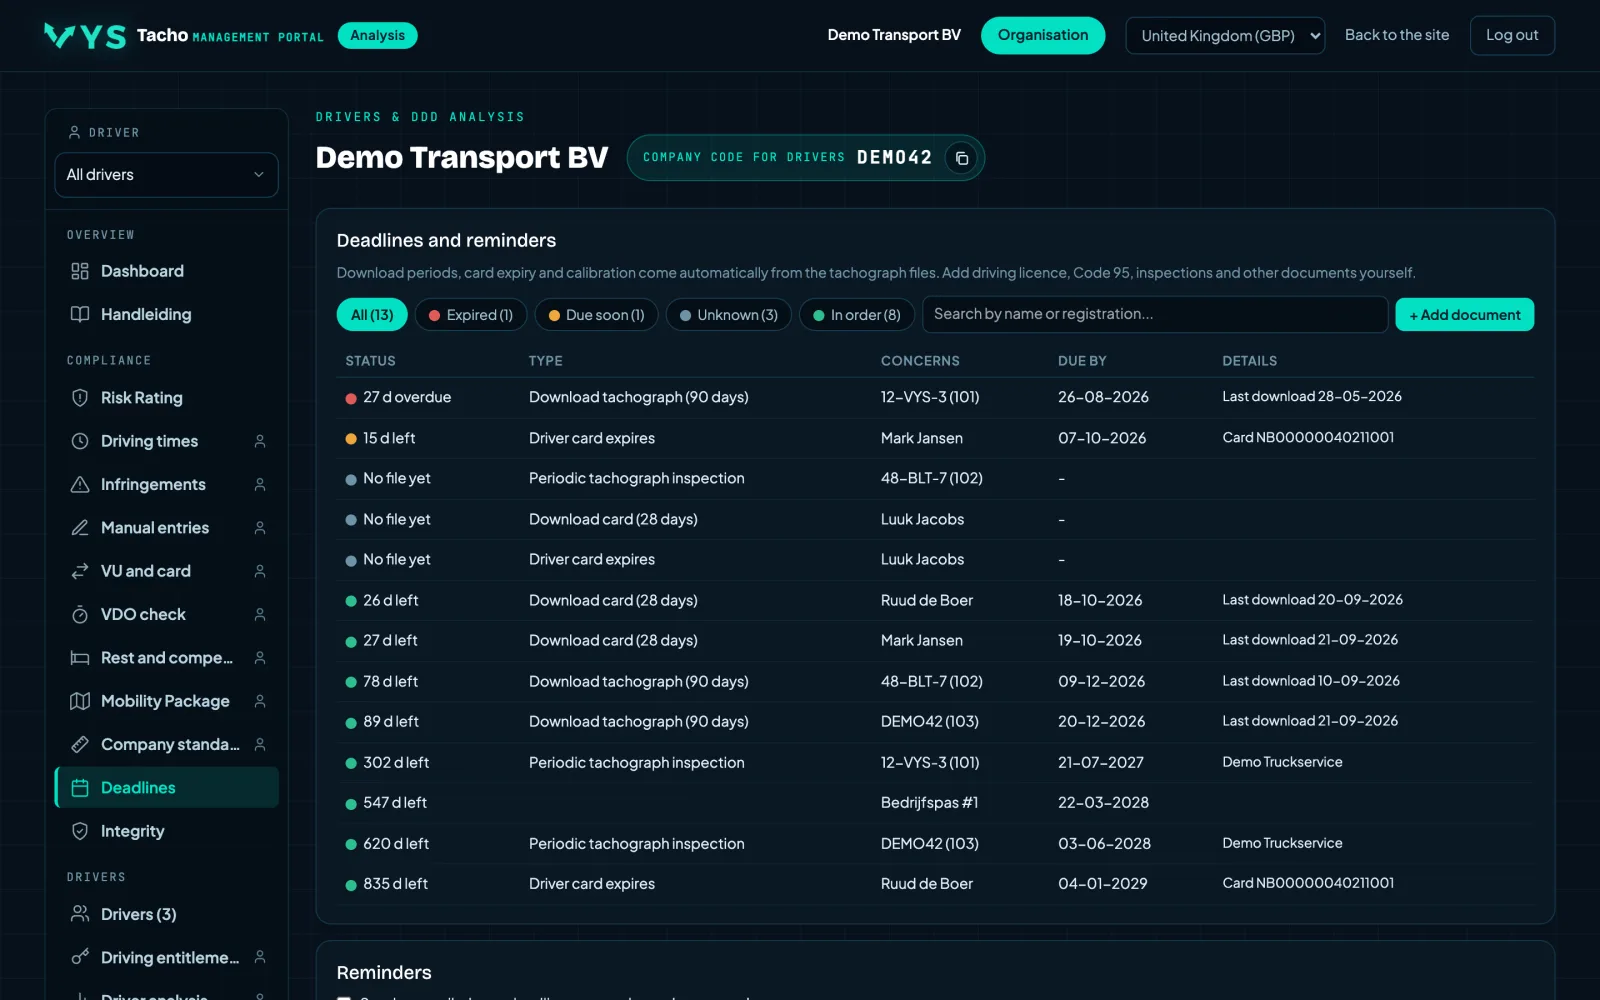Click the DUE BY column header
This screenshot has height=1000, width=1600.
(1082, 361)
